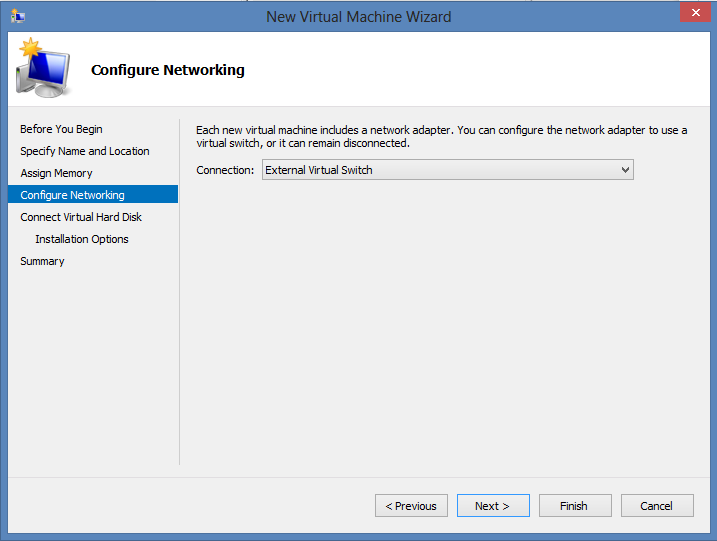
Task: Click the New Virtual Machine Wizard title bar
Action: [358, 16]
